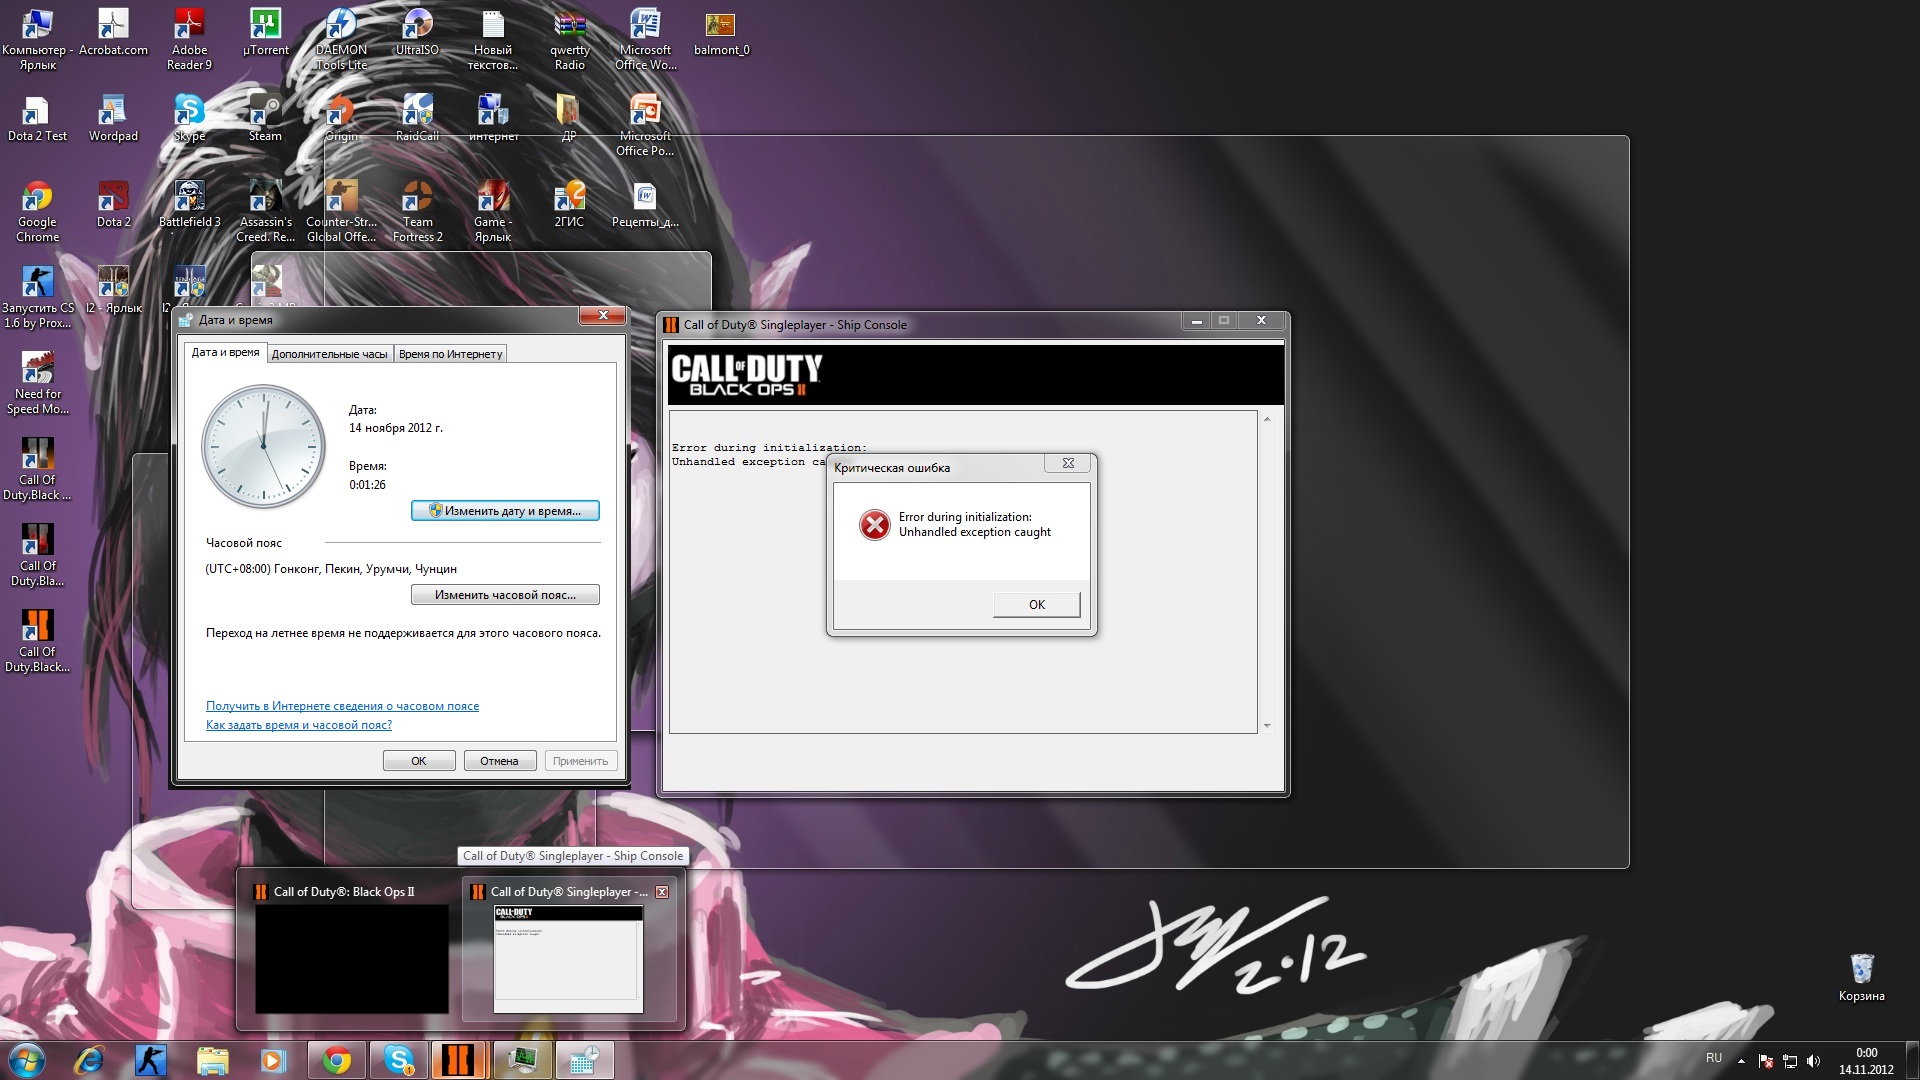Click Изменить дату и время button
The image size is (1920, 1080).
coord(505,511)
